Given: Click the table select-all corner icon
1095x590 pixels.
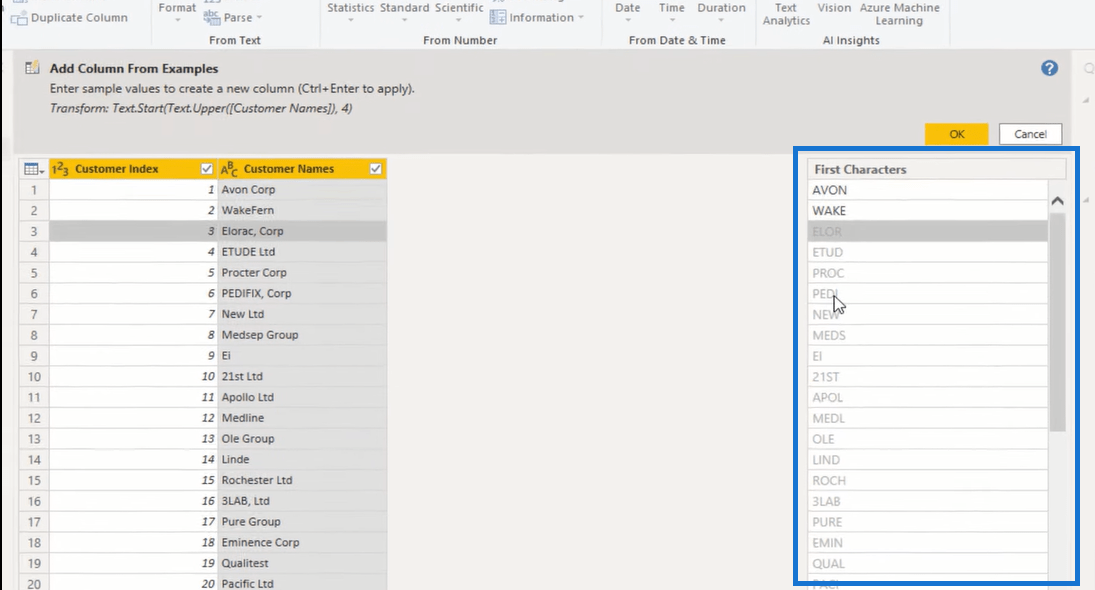Looking at the screenshot, I should click(x=32, y=169).
